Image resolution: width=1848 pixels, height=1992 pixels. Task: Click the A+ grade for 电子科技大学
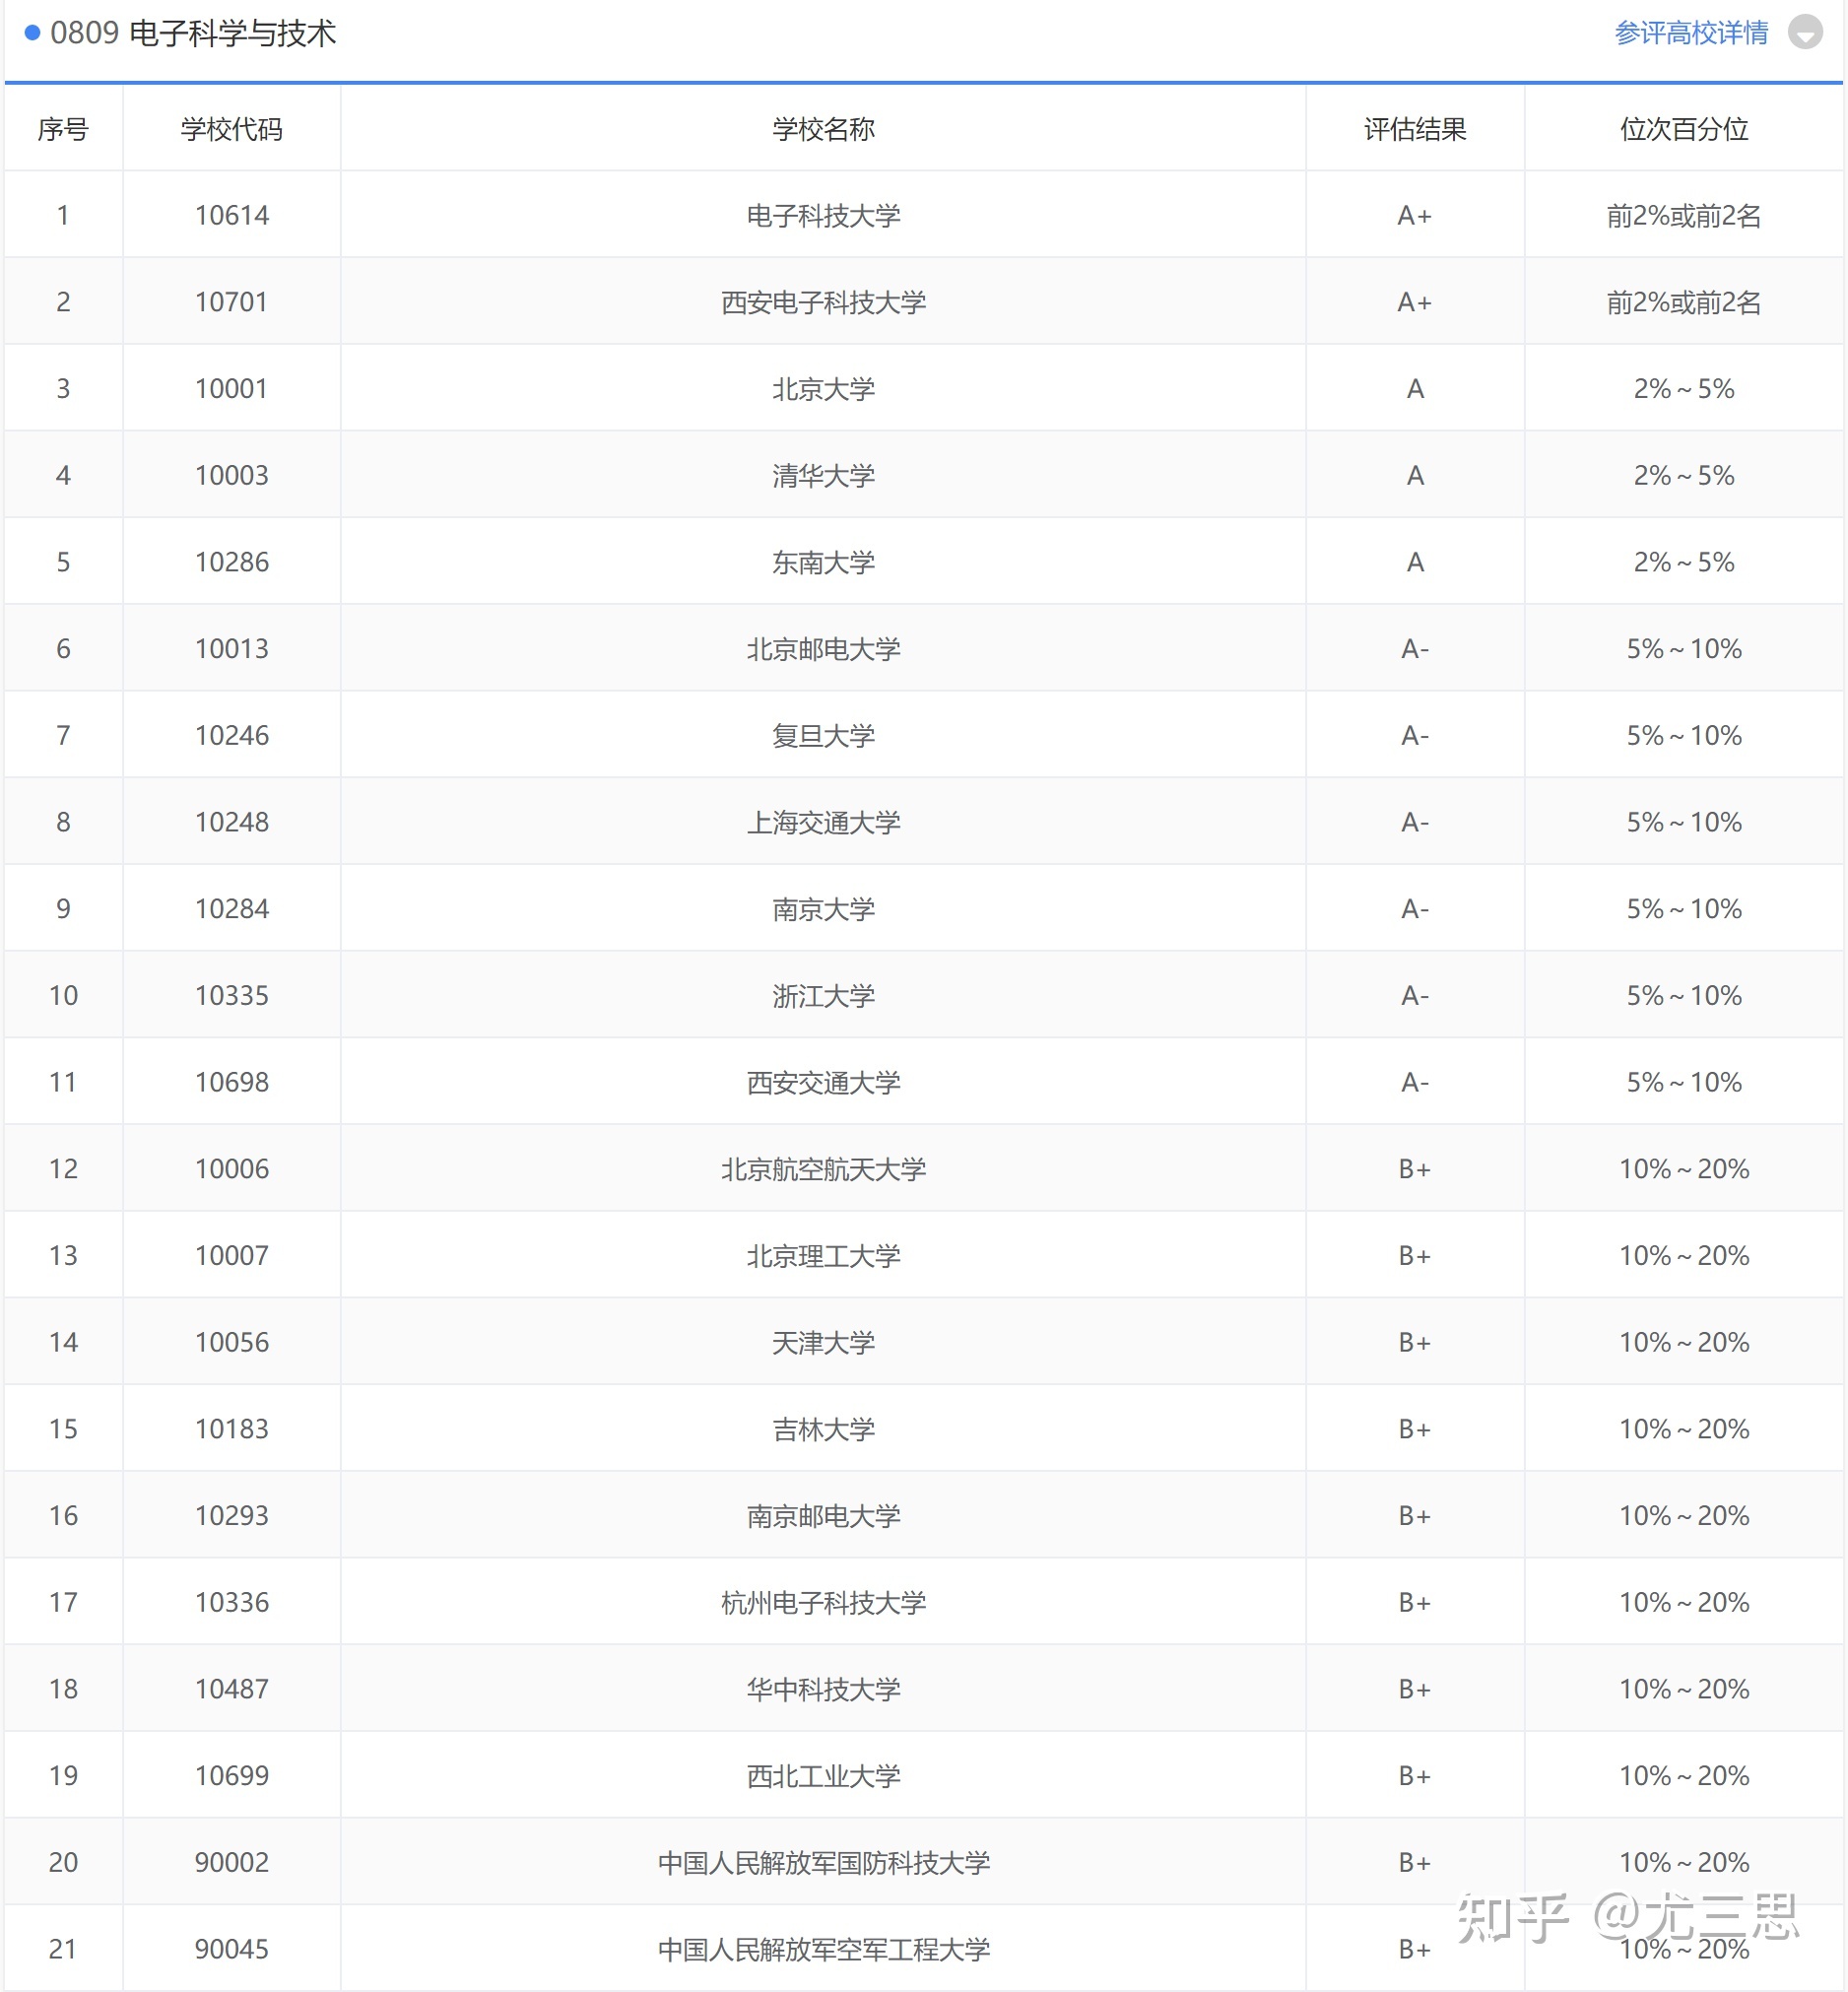point(1415,215)
